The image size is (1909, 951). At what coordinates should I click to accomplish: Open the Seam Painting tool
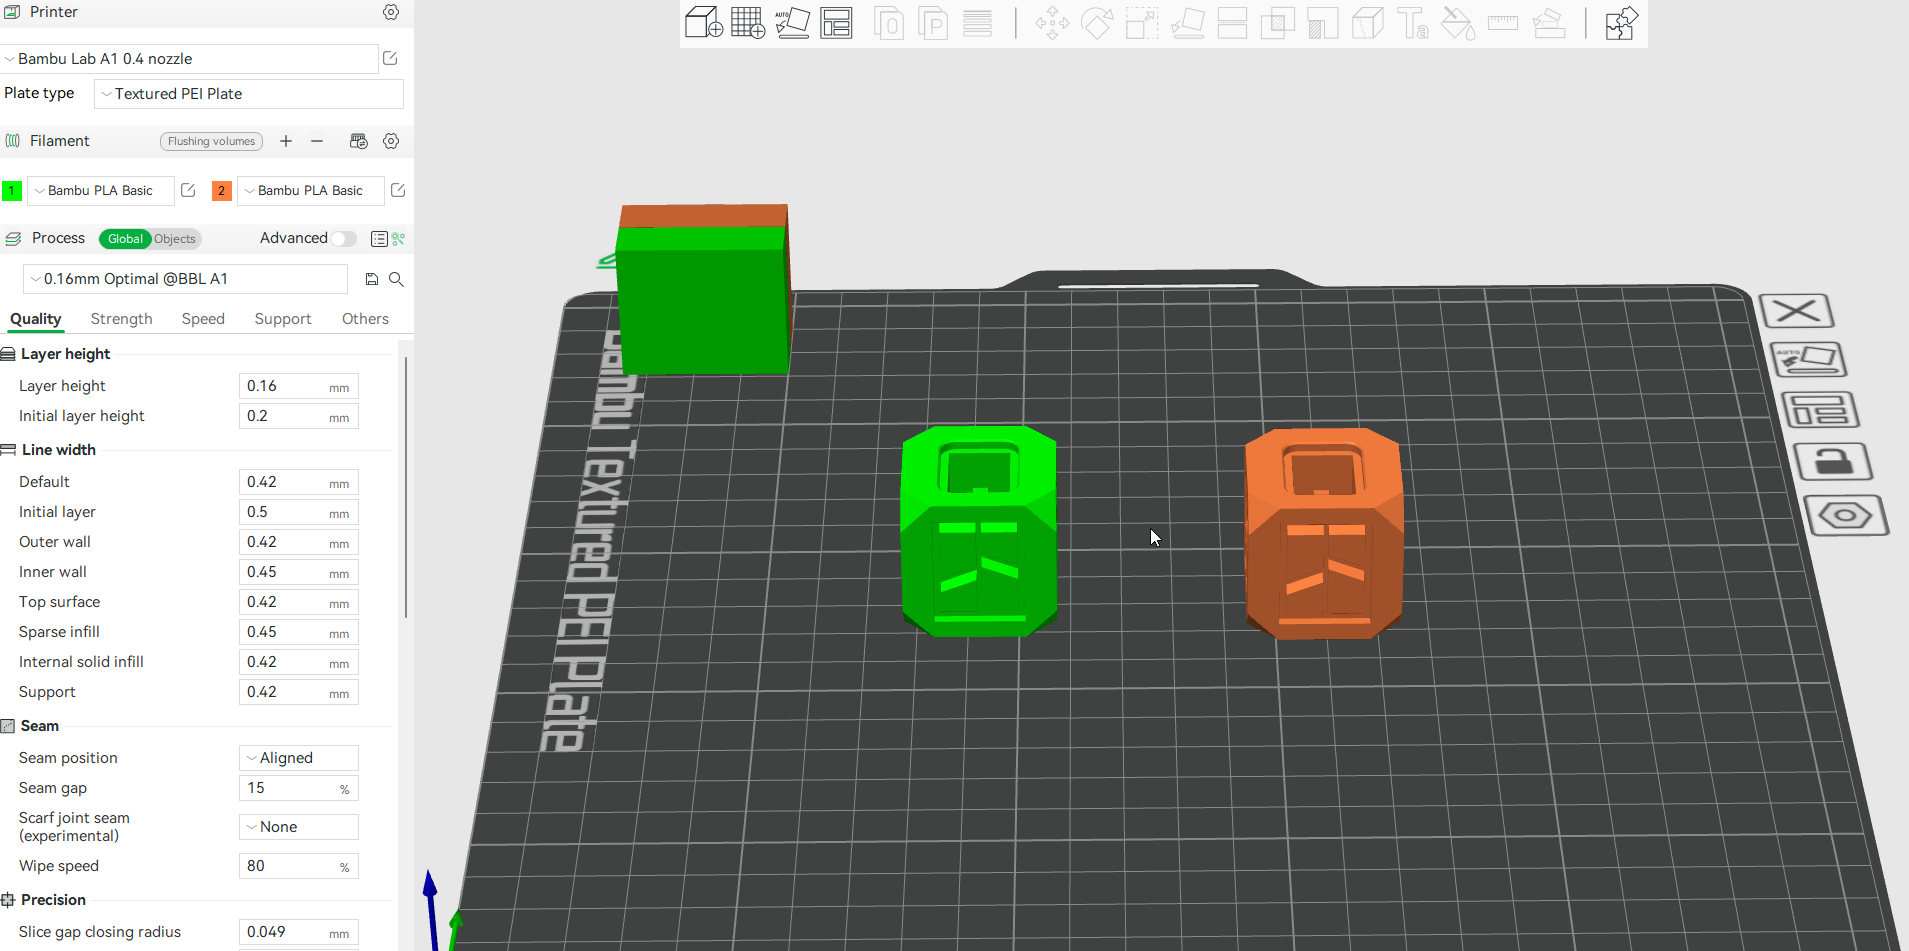click(1367, 22)
